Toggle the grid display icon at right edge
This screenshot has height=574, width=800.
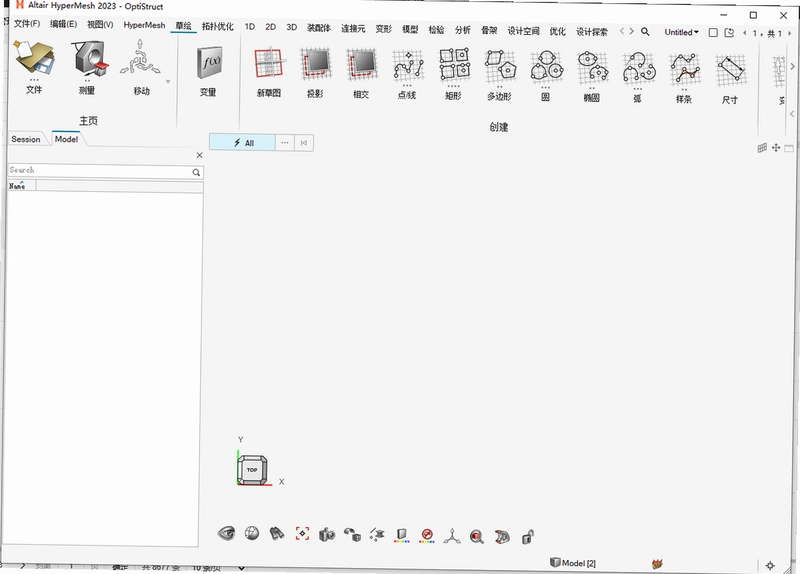(x=762, y=147)
